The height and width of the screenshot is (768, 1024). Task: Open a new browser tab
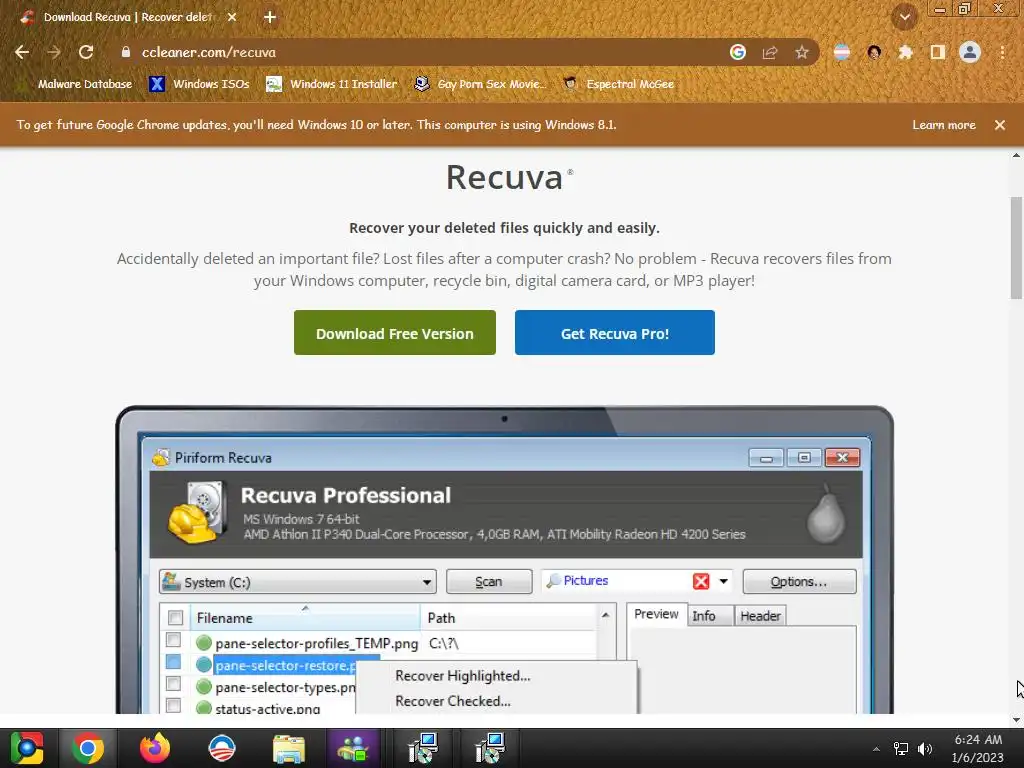point(270,18)
